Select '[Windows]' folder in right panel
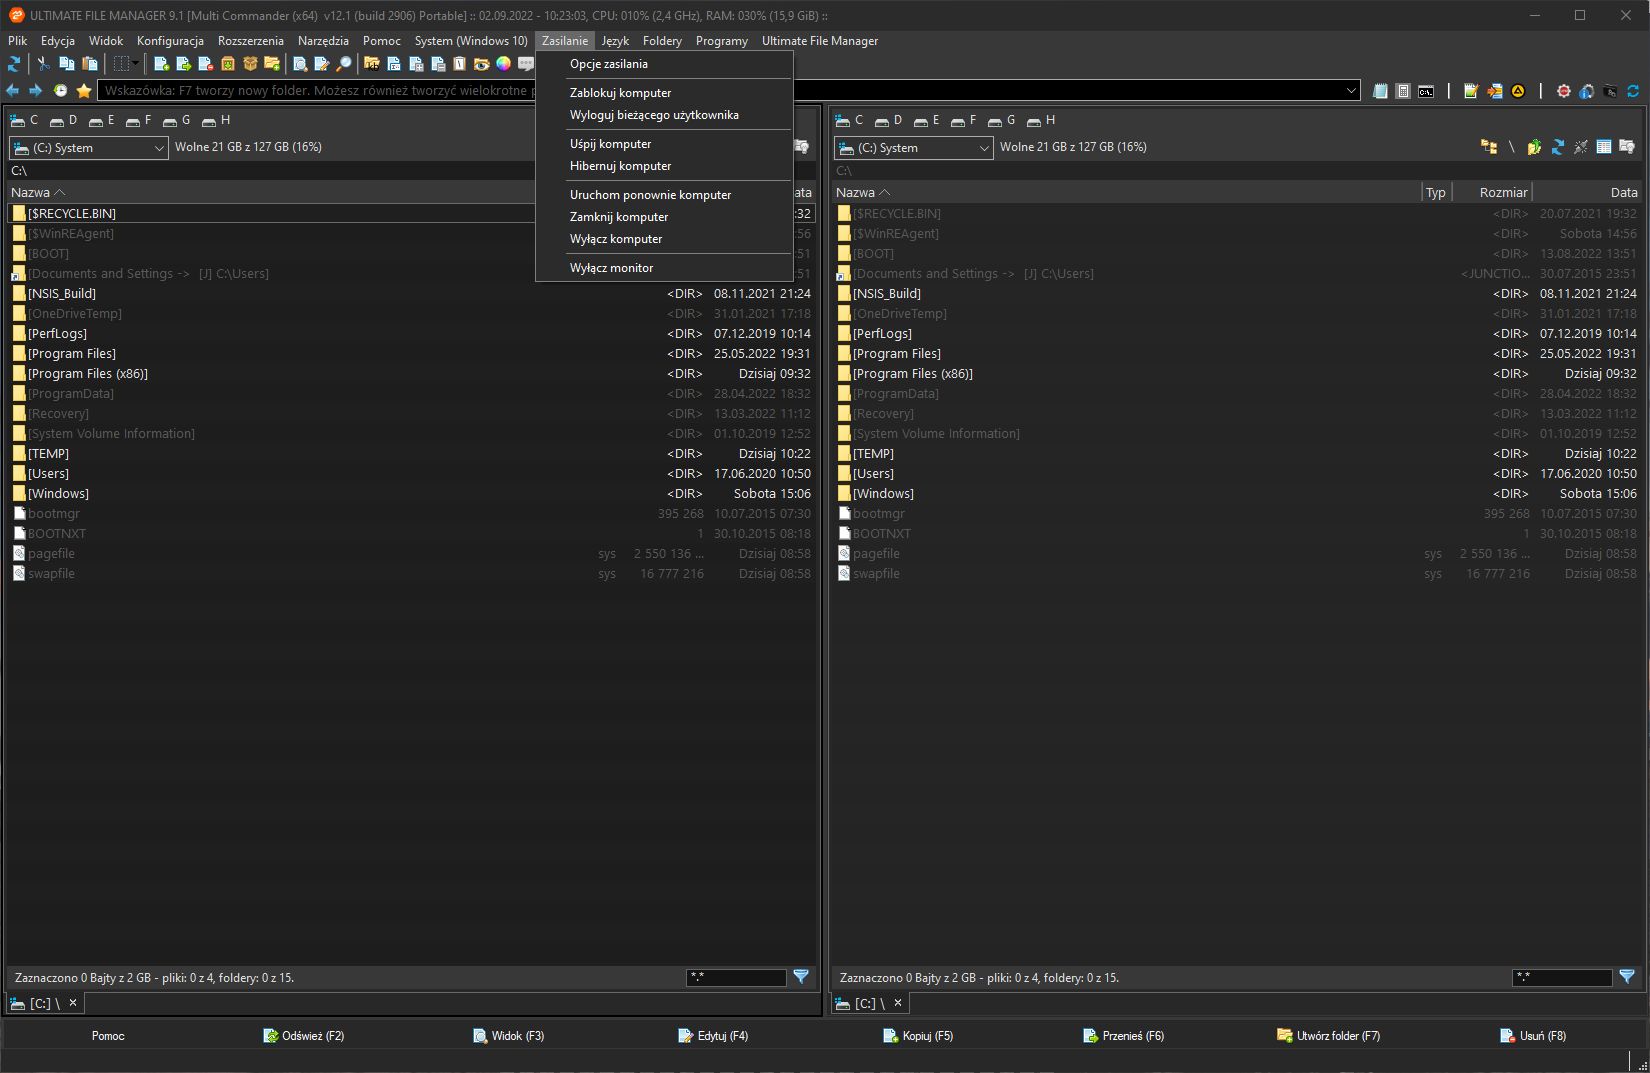This screenshot has height=1073, width=1650. [1237, 494]
